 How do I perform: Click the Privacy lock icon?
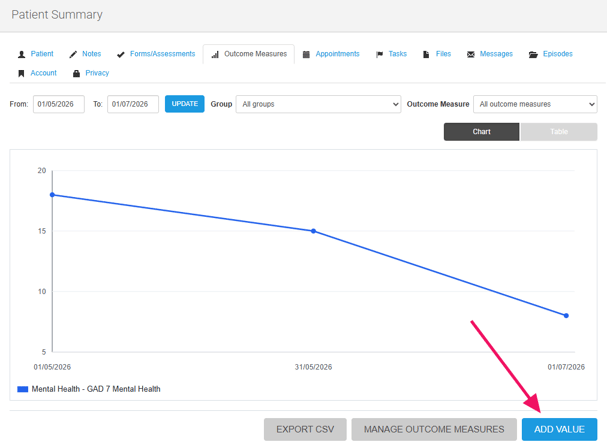click(x=76, y=74)
